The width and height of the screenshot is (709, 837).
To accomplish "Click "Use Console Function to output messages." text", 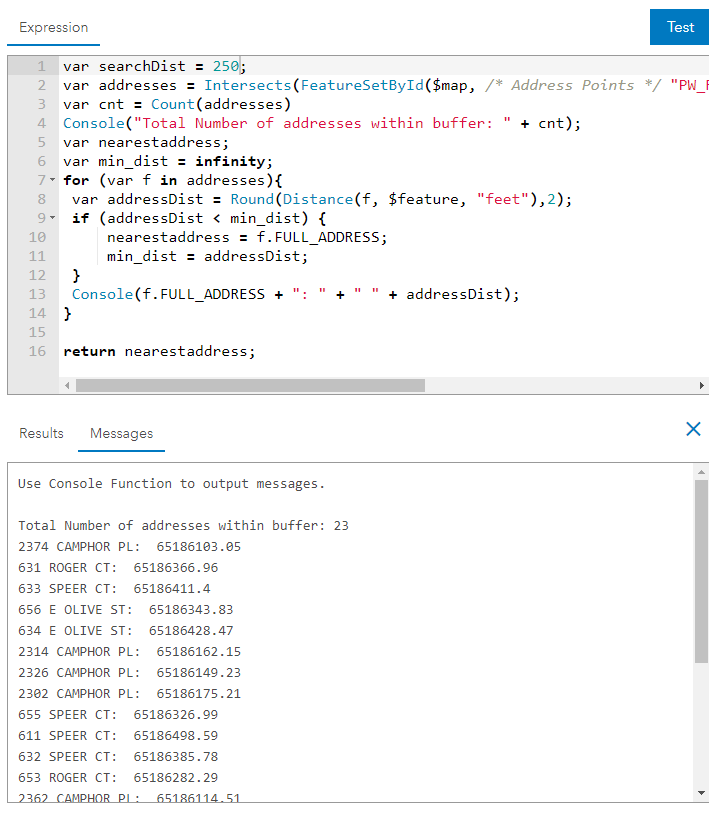I will (171, 484).
